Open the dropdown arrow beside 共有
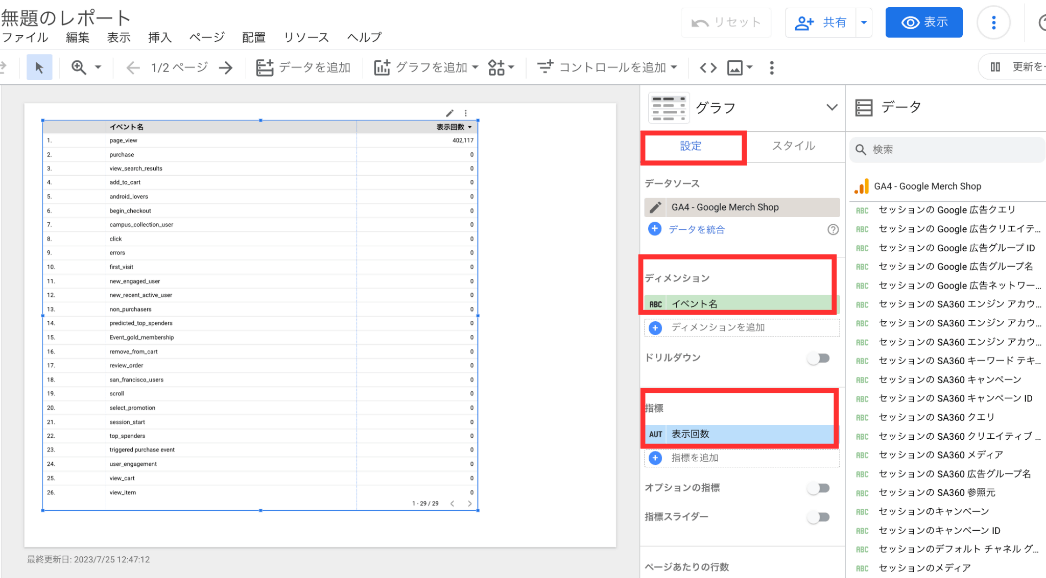The height and width of the screenshot is (578, 1046). [x=864, y=23]
